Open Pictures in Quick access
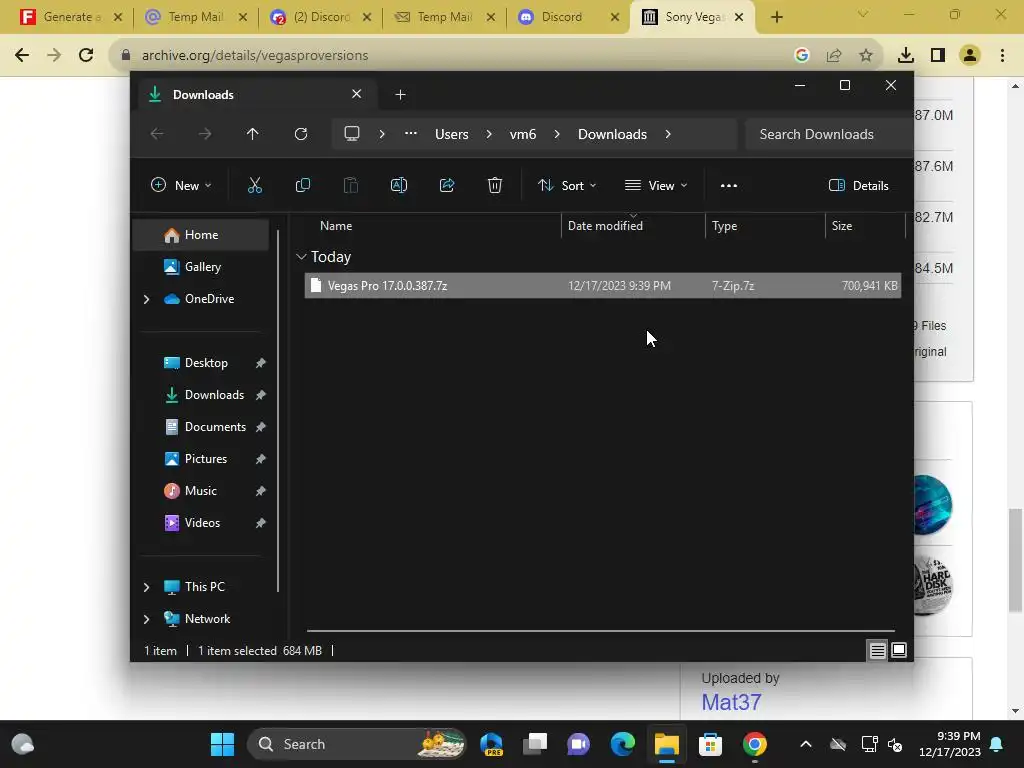The width and height of the screenshot is (1024, 768). (x=206, y=459)
